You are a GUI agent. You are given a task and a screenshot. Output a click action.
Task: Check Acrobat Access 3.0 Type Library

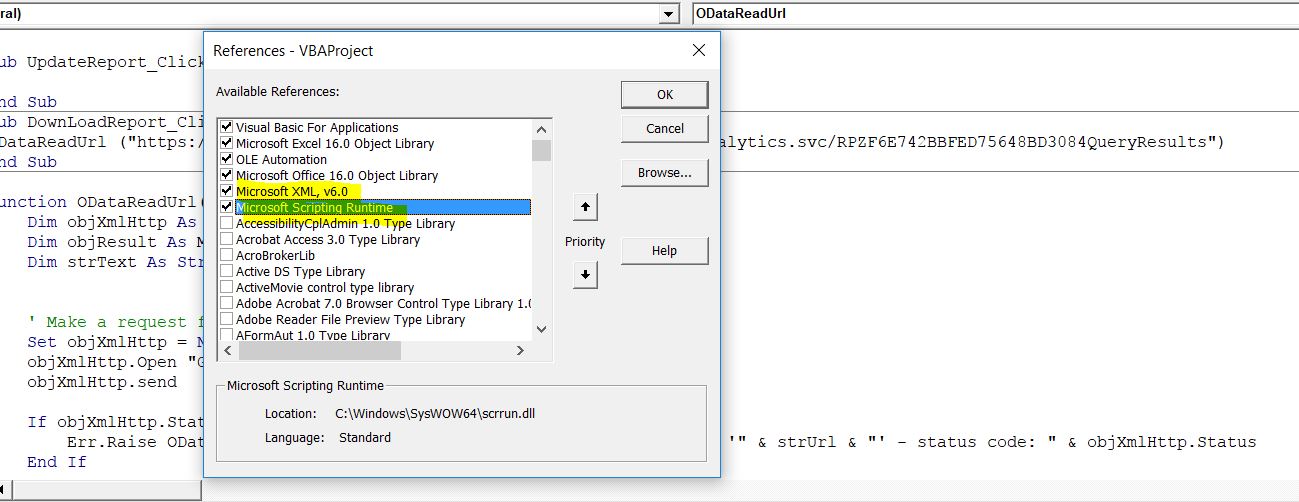[x=226, y=239]
